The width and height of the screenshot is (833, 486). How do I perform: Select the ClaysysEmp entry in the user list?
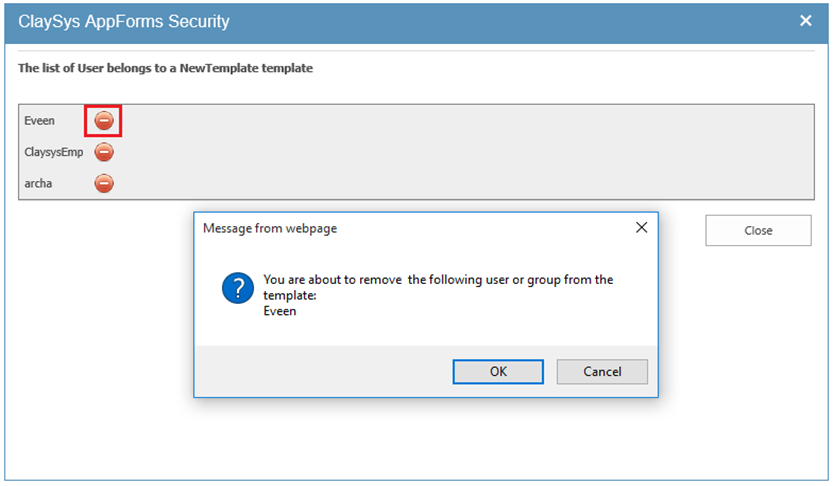point(53,152)
